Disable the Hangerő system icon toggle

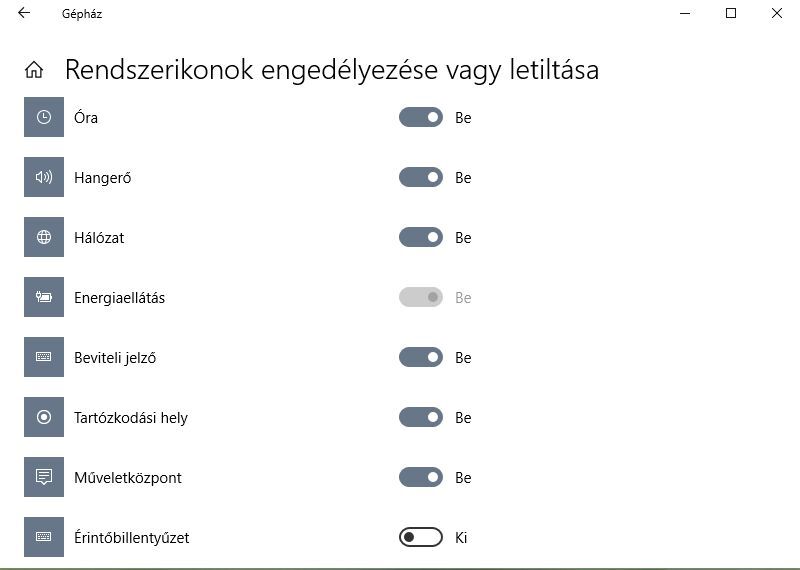pyautogui.click(x=421, y=178)
